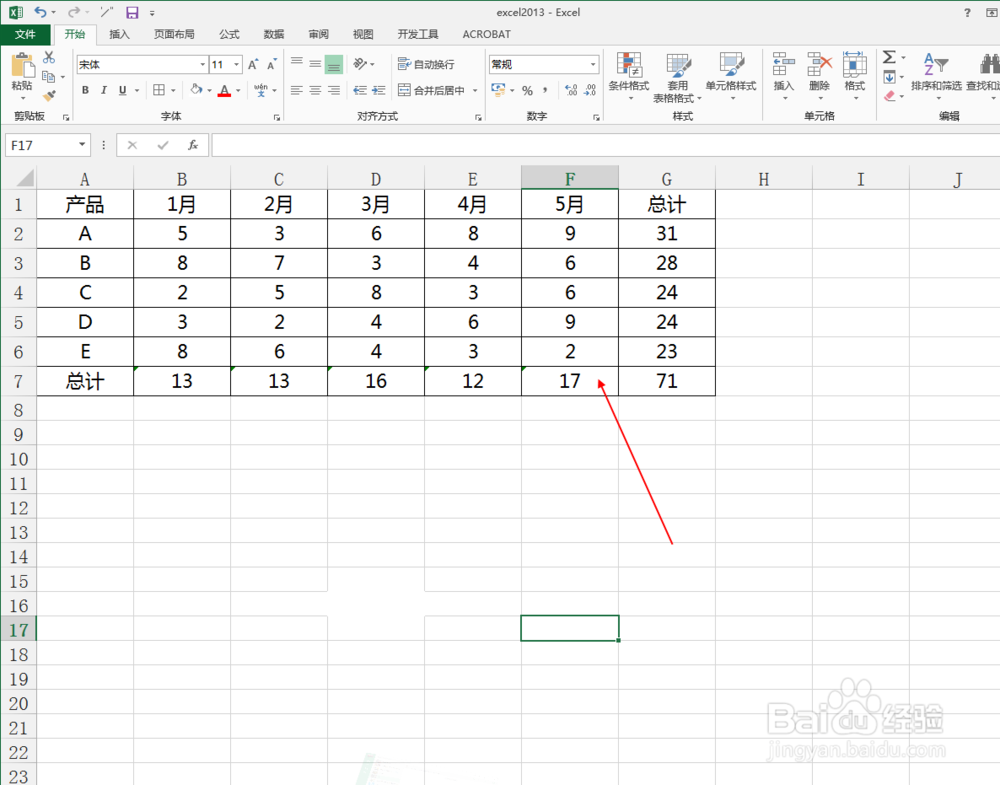Select the Percent Style (%) icon
This screenshot has height=785, width=1000.
527,90
